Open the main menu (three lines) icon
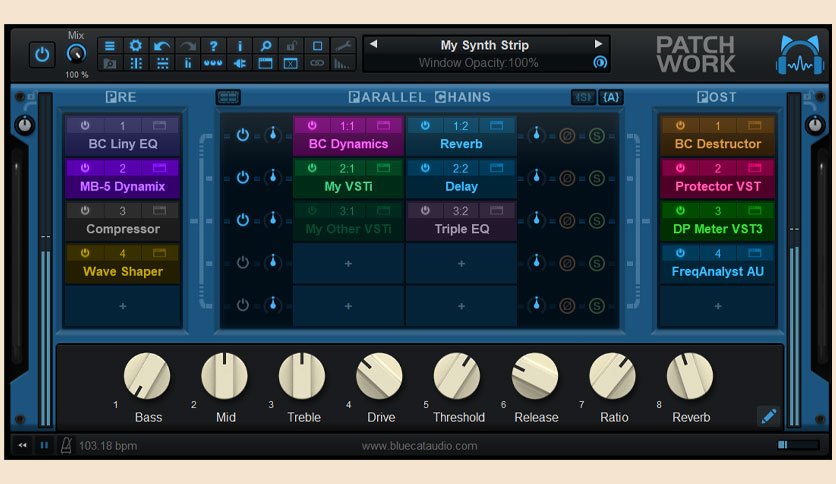Image resolution: width=836 pixels, height=484 pixels. (x=110, y=46)
